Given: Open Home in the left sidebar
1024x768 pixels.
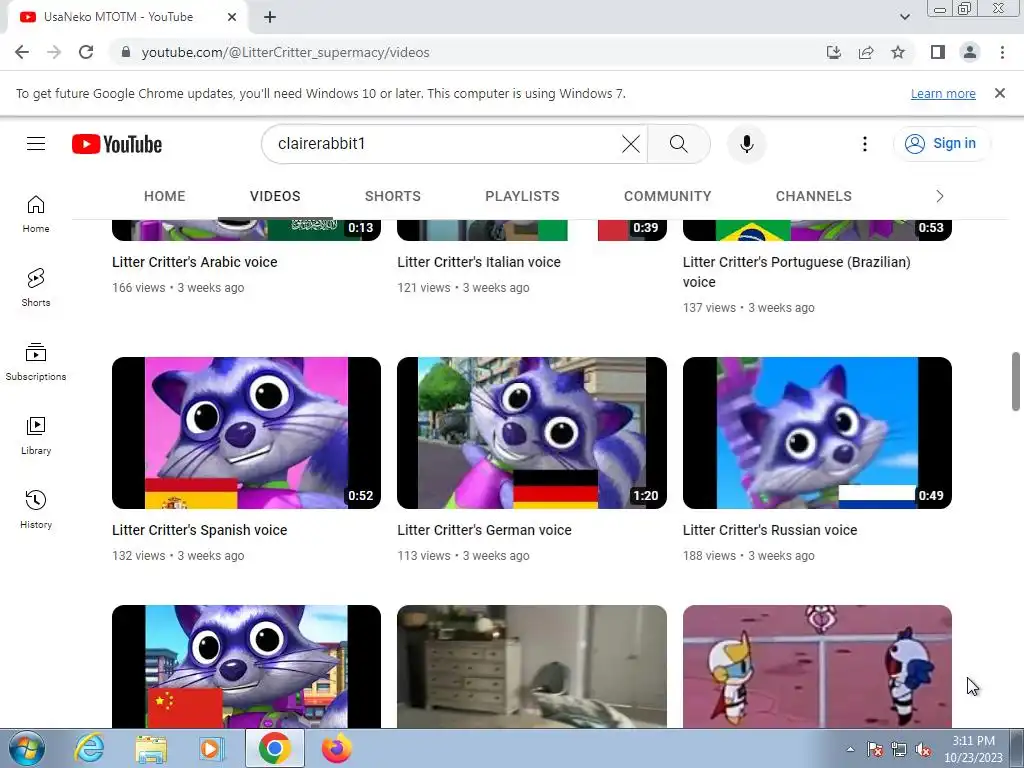Looking at the screenshot, I should (36, 214).
